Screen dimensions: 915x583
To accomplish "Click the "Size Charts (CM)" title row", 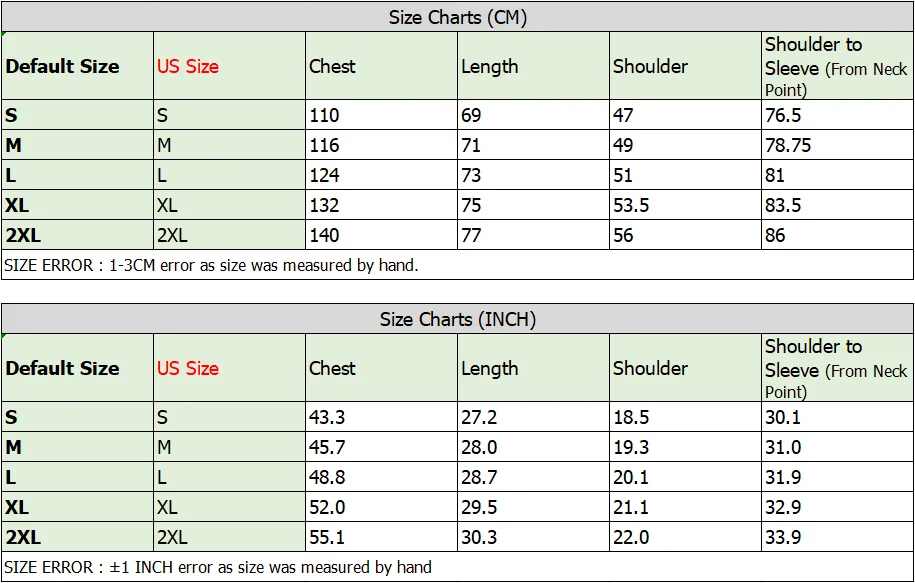I will click(x=457, y=17).
